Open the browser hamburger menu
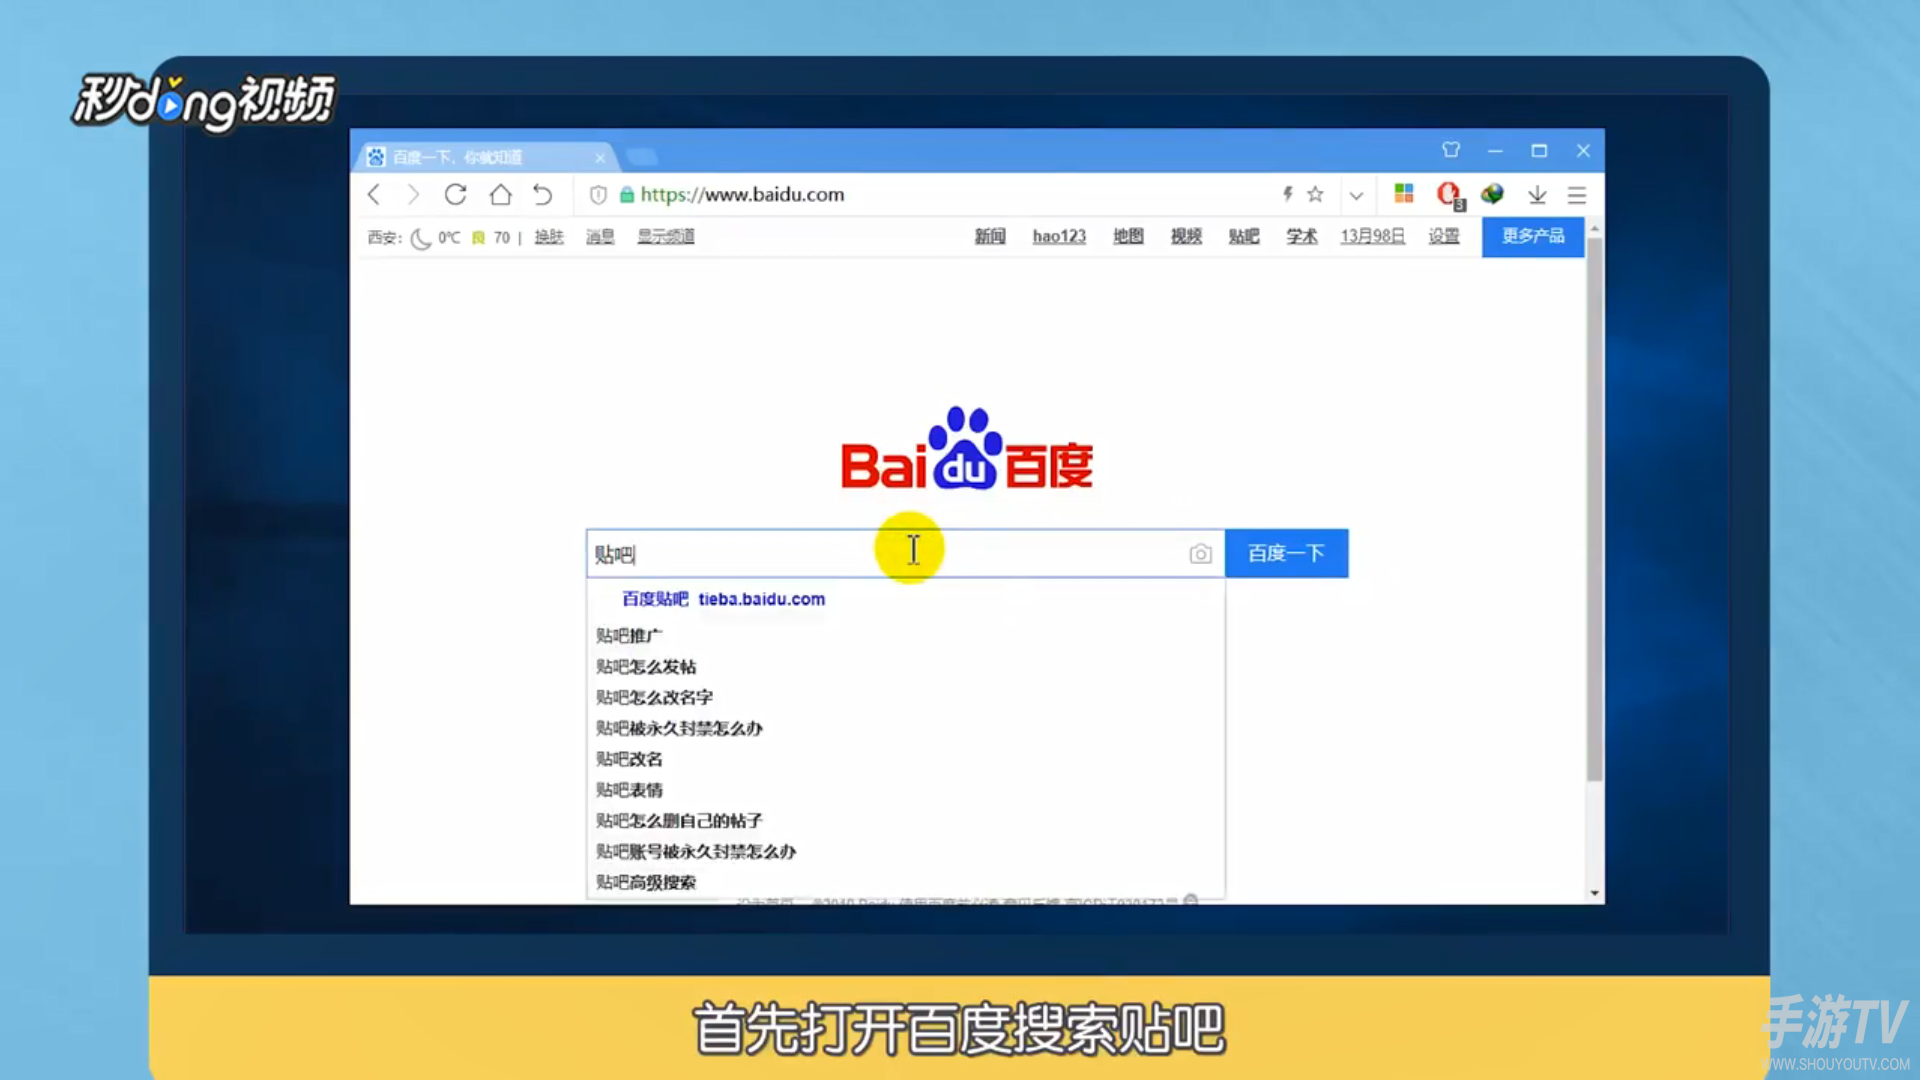This screenshot has width=1920, height=1080. [1577, 195]
